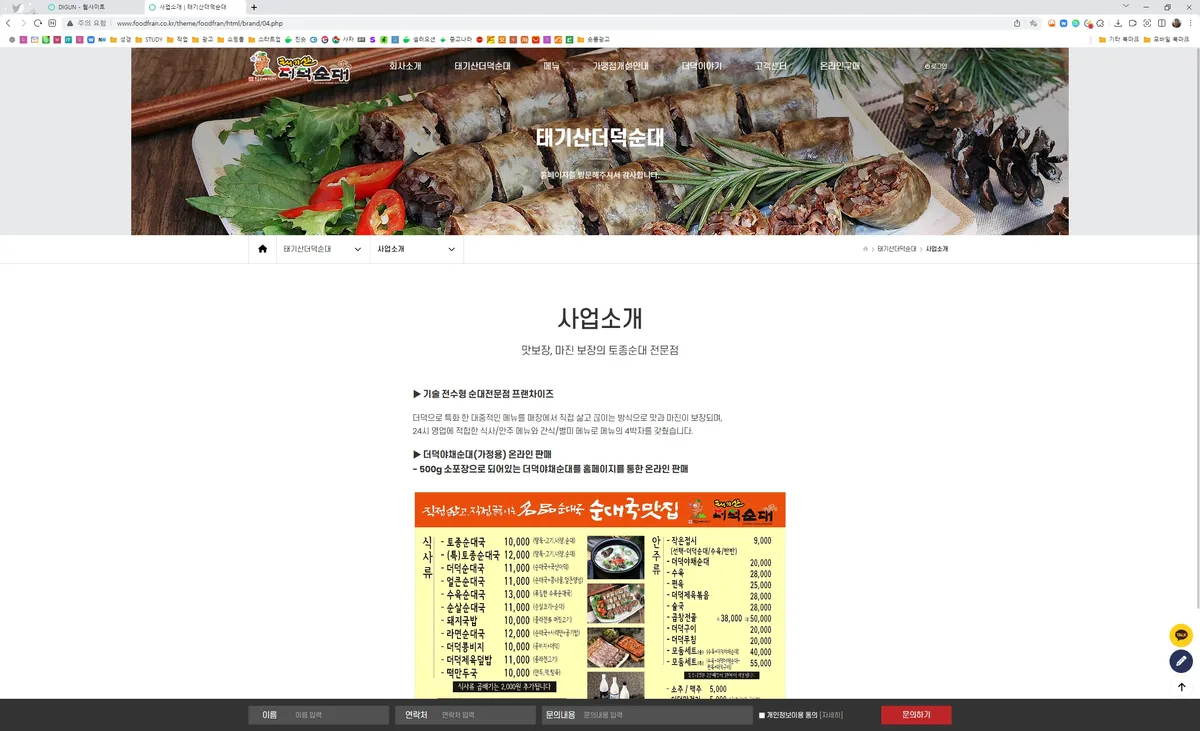Viewport: 1200px width, 731px height.
Task: Expand the 사업소개 breadcrumb dropdown
Action: pyautogui.click(x=416, y=249)
